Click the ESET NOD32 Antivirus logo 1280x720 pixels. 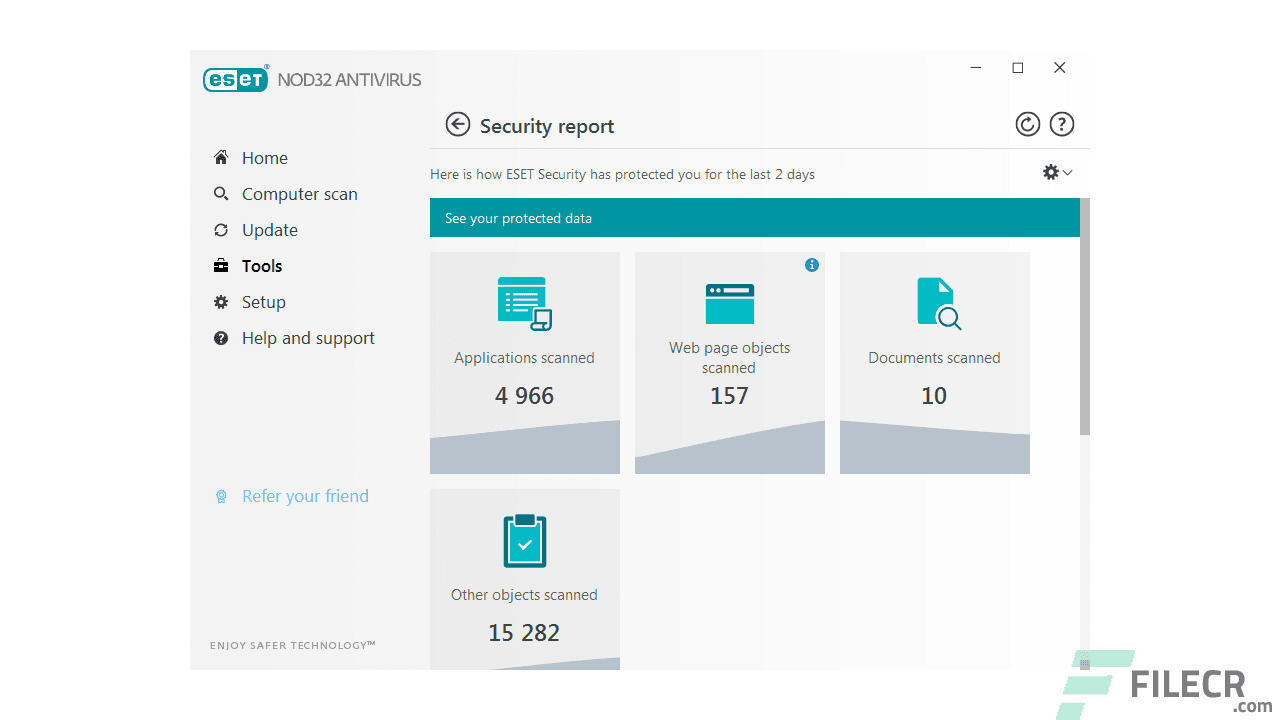pyautogui.click(x=312, y=80)
